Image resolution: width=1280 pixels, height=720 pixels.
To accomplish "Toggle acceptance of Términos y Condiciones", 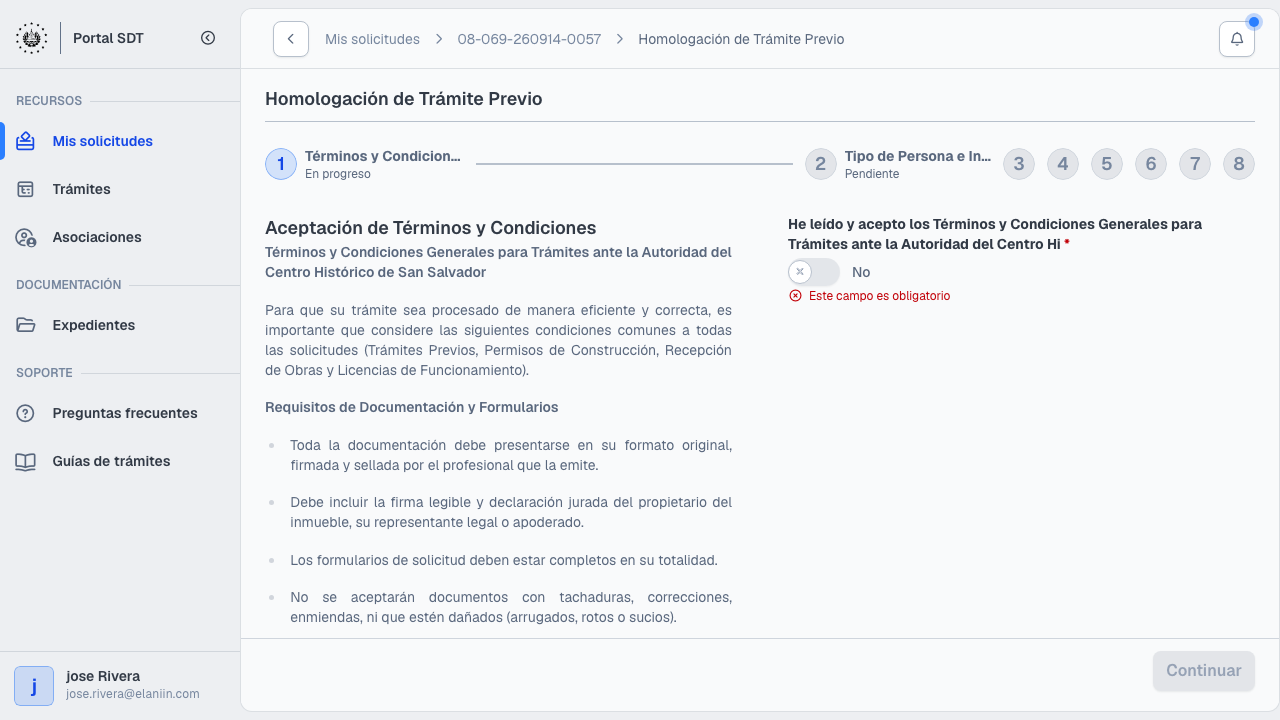I will [814, 272].
